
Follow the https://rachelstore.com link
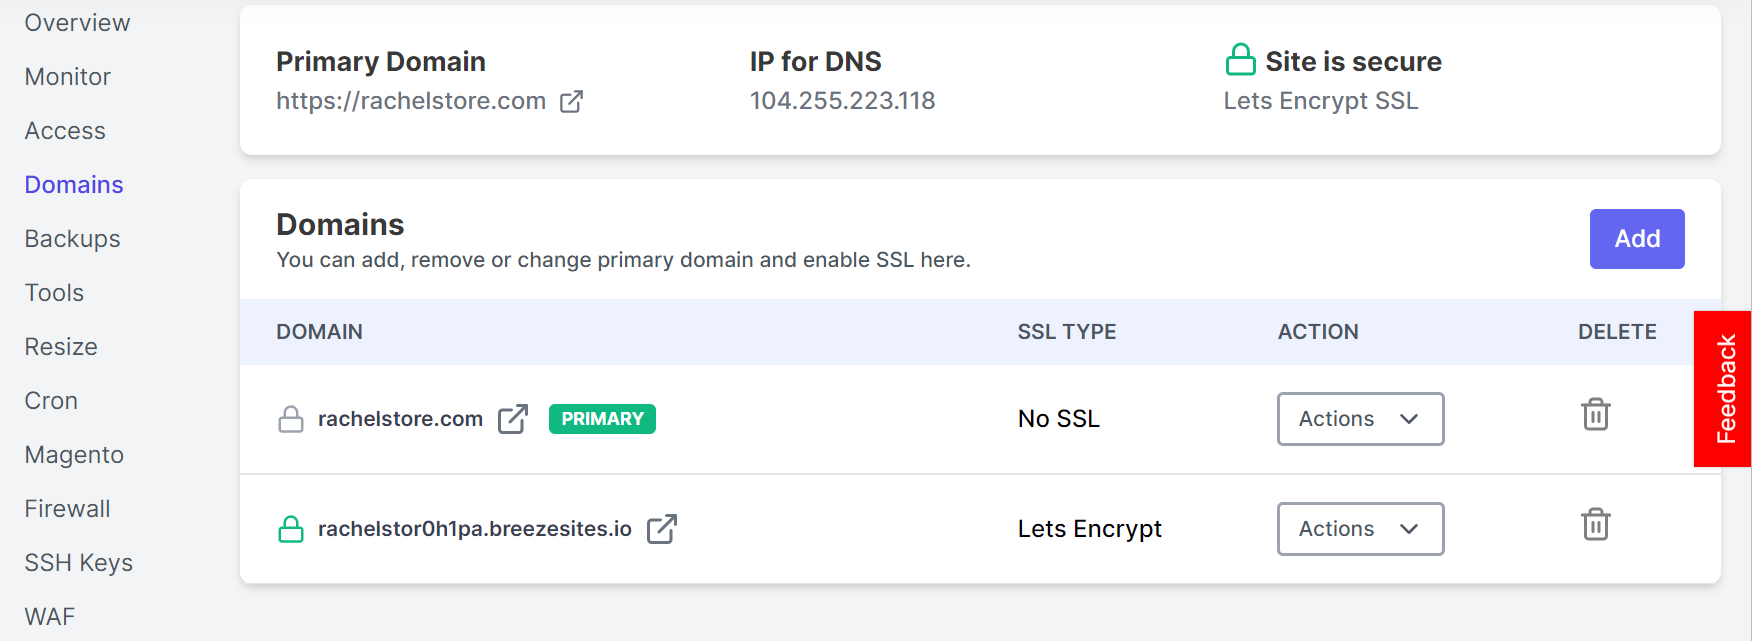(411, 101)
